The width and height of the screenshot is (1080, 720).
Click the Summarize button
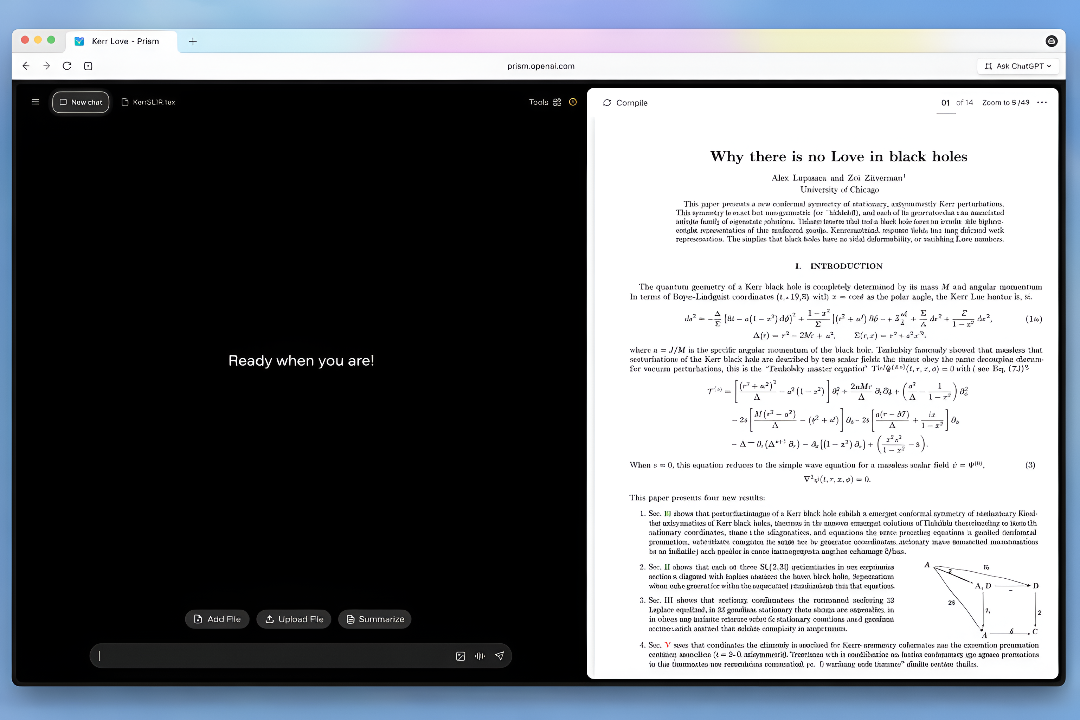click(375, 619)
